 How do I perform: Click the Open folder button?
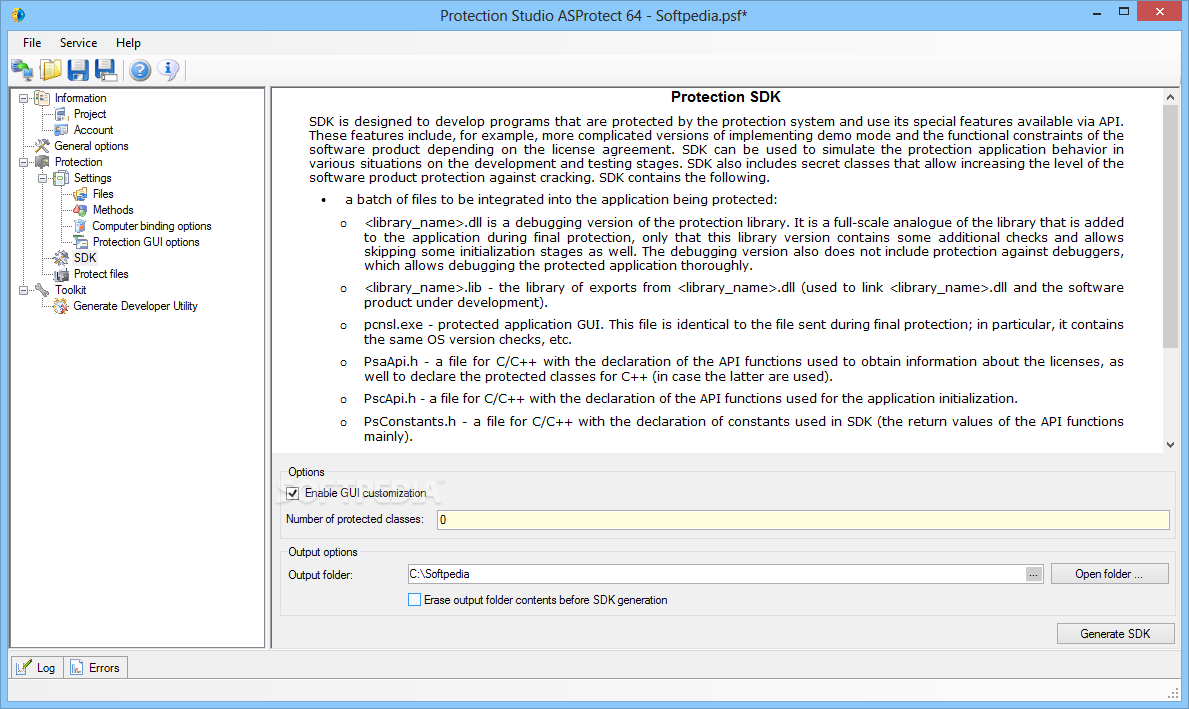point(1109,574)
